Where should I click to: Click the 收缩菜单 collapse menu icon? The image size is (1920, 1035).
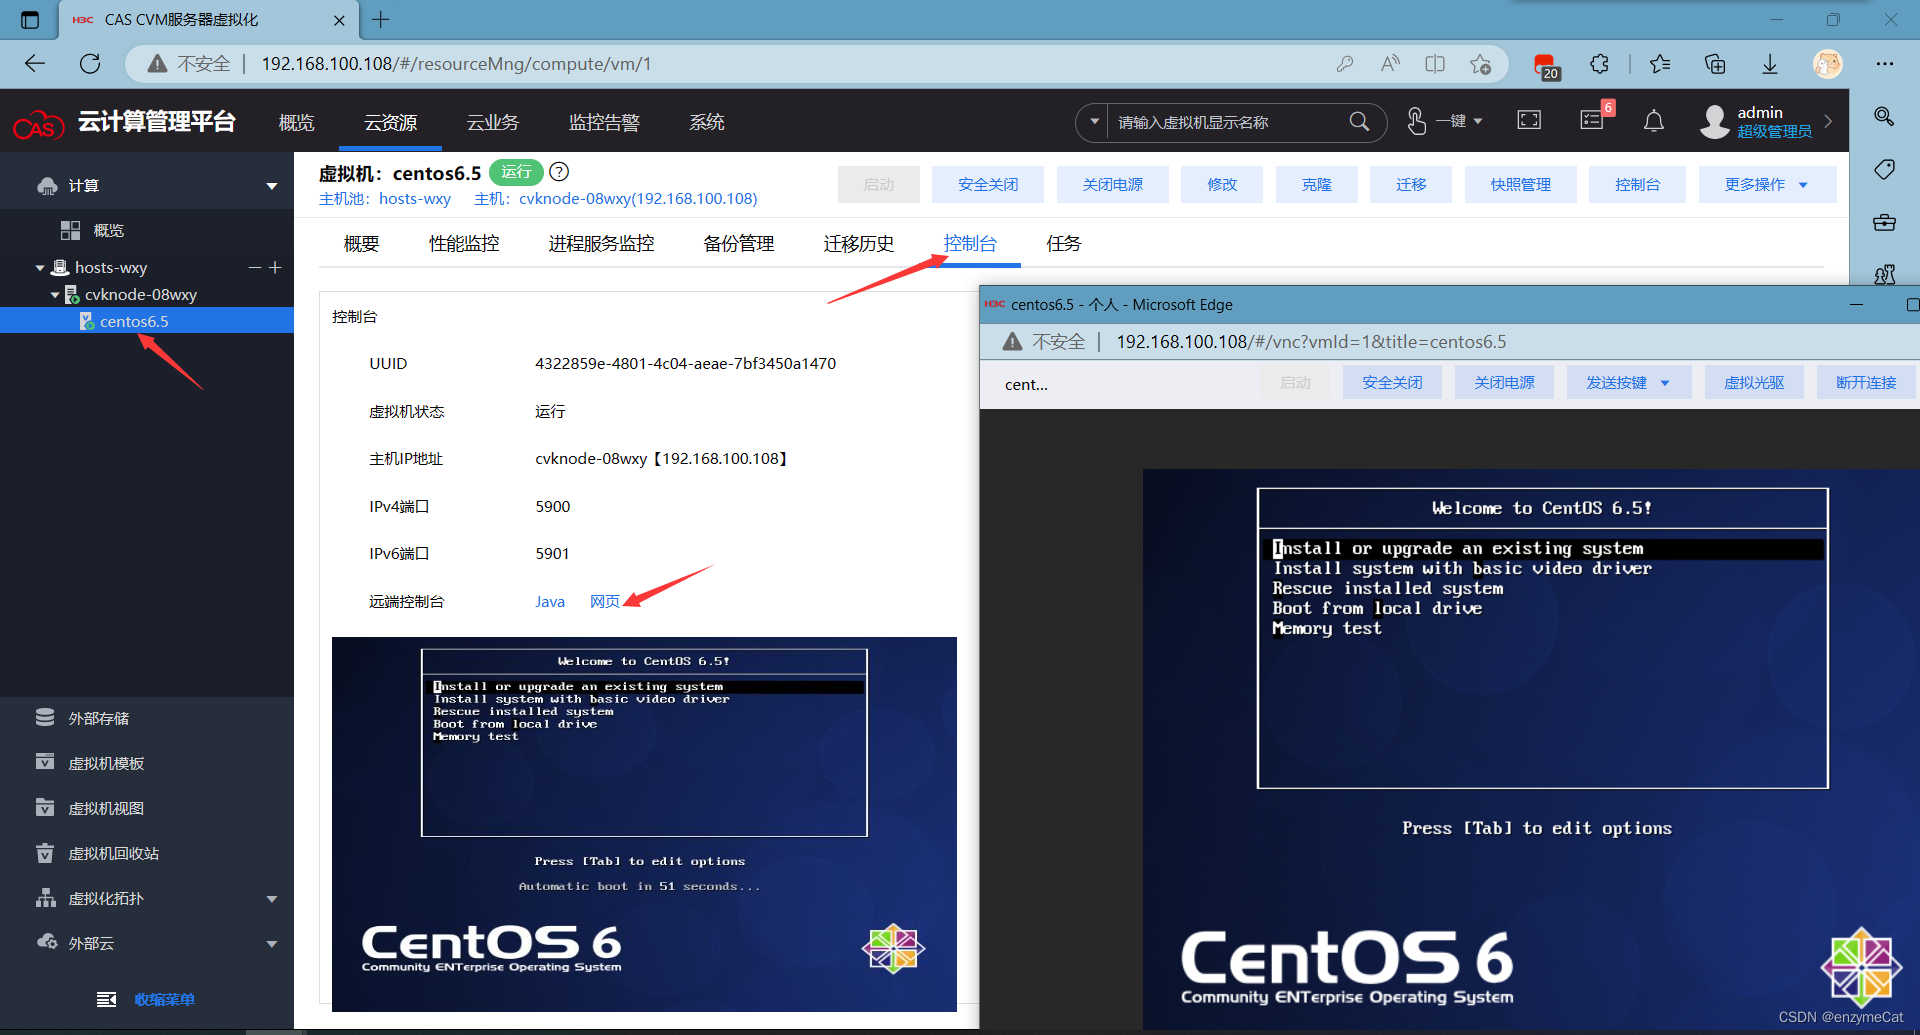[x=107, y=999]
